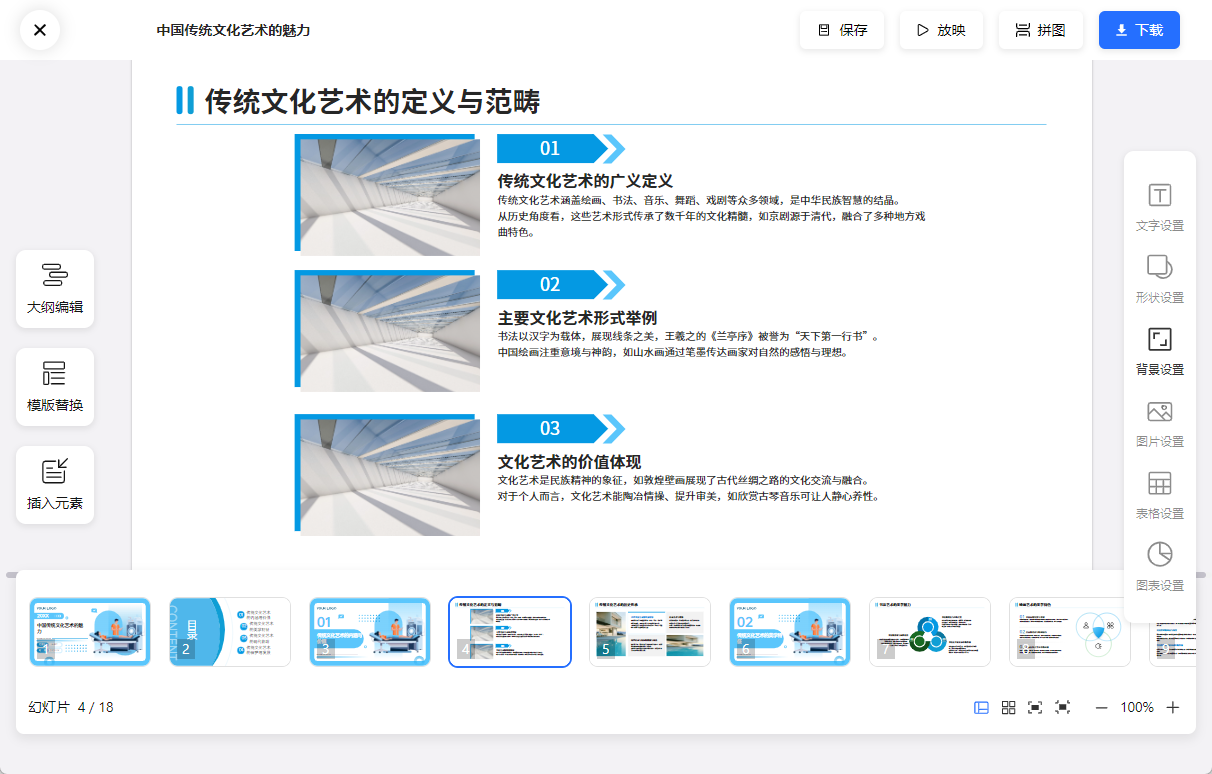
Task: Open 图片设置 image settings
Action: click(x=1160, y=424)
